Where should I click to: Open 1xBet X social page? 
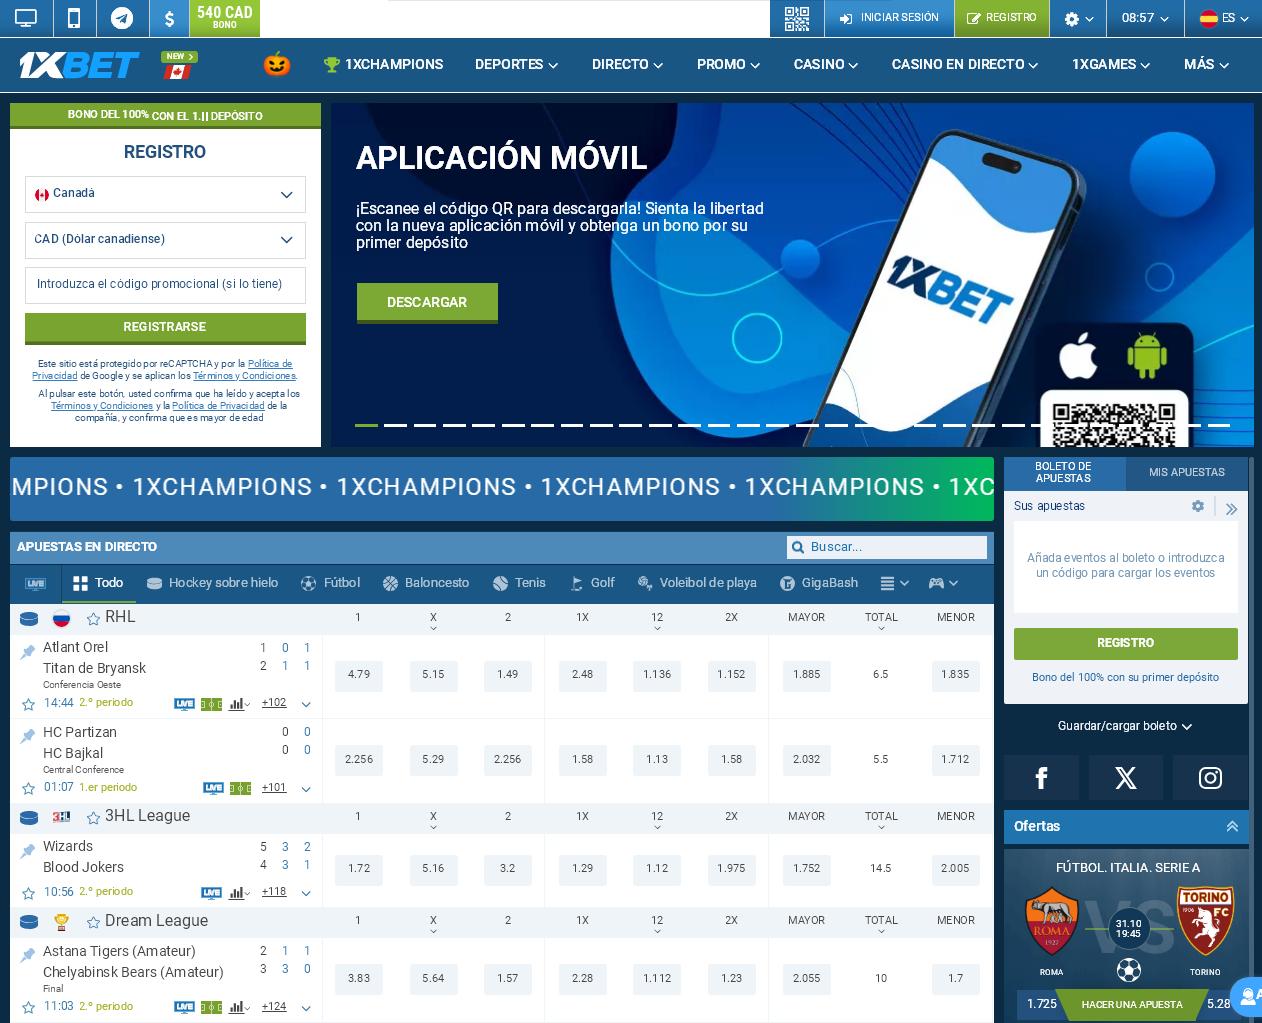[x=1125, y=778]
